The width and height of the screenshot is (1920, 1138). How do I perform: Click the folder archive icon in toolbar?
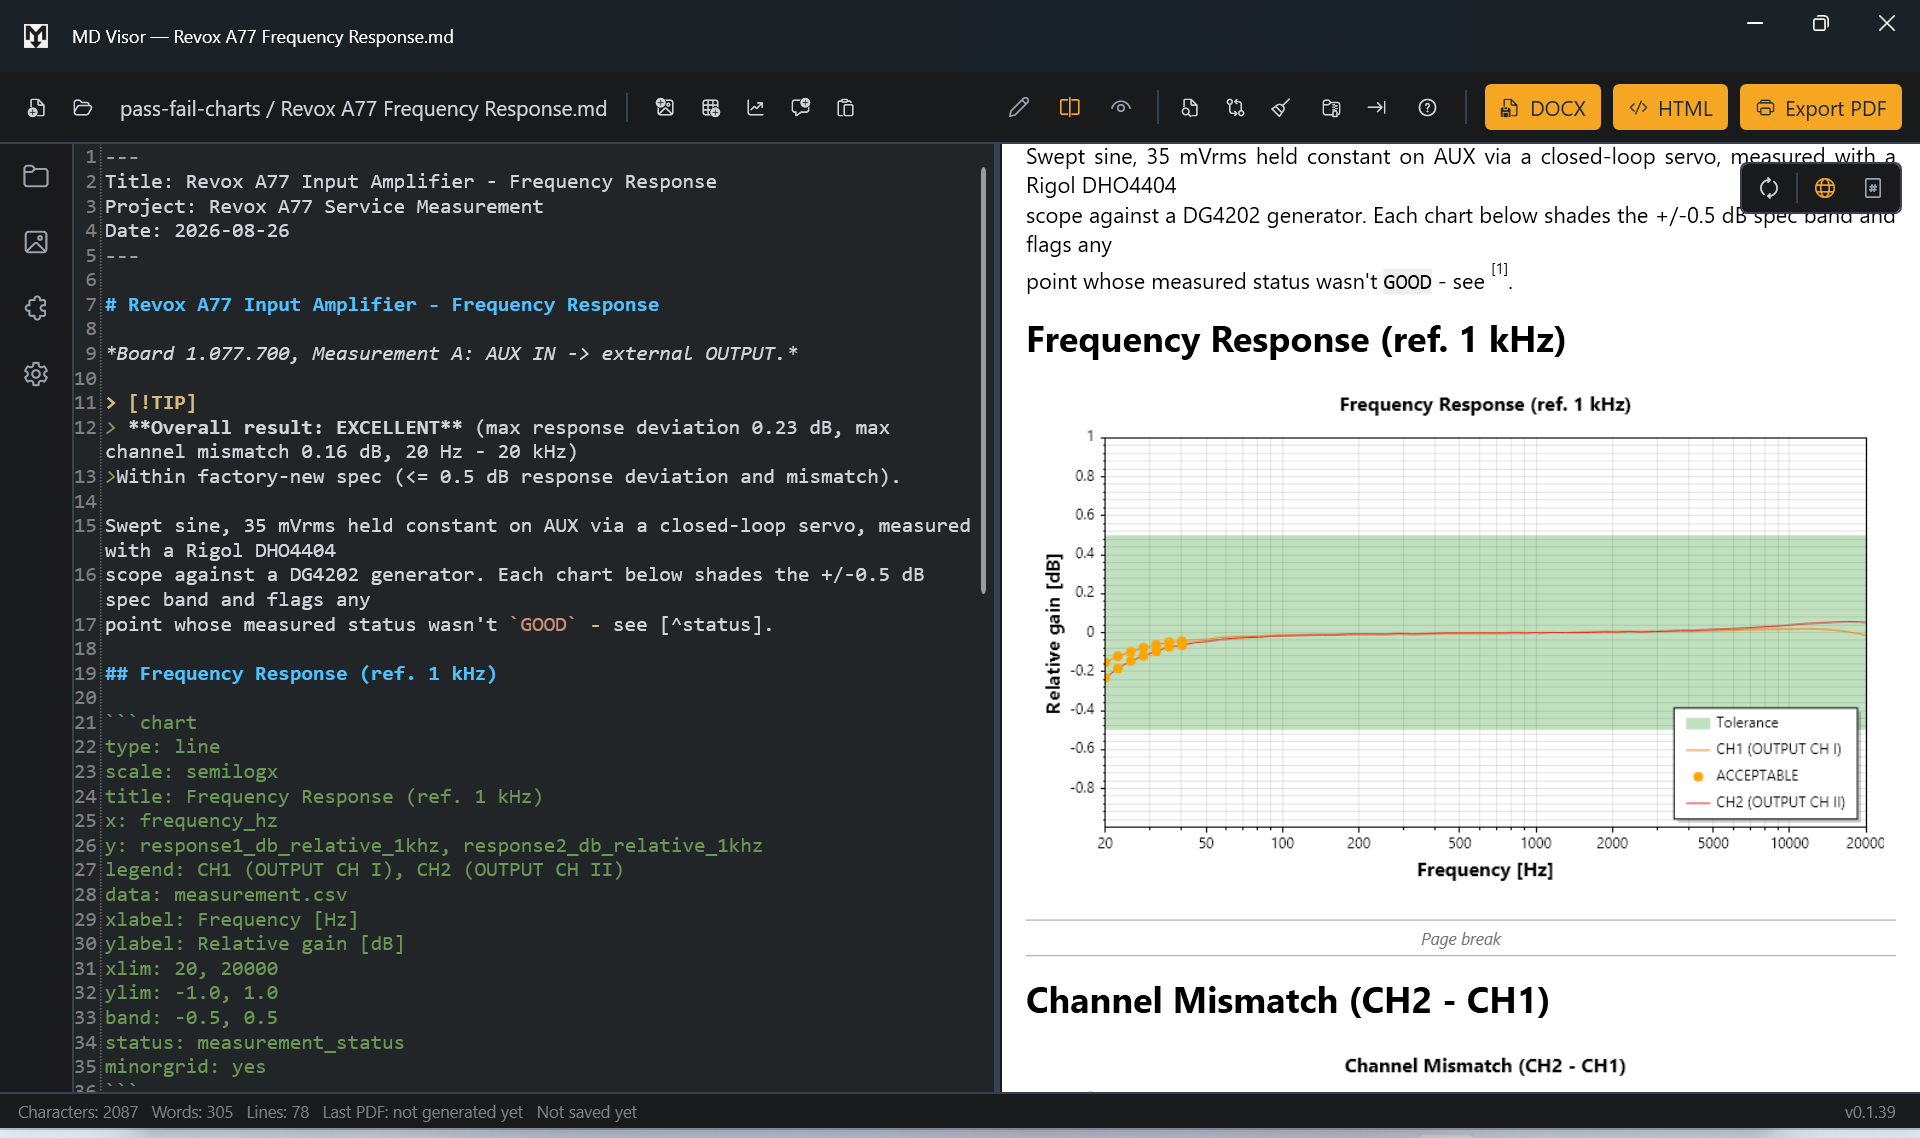coord(1331,108)
